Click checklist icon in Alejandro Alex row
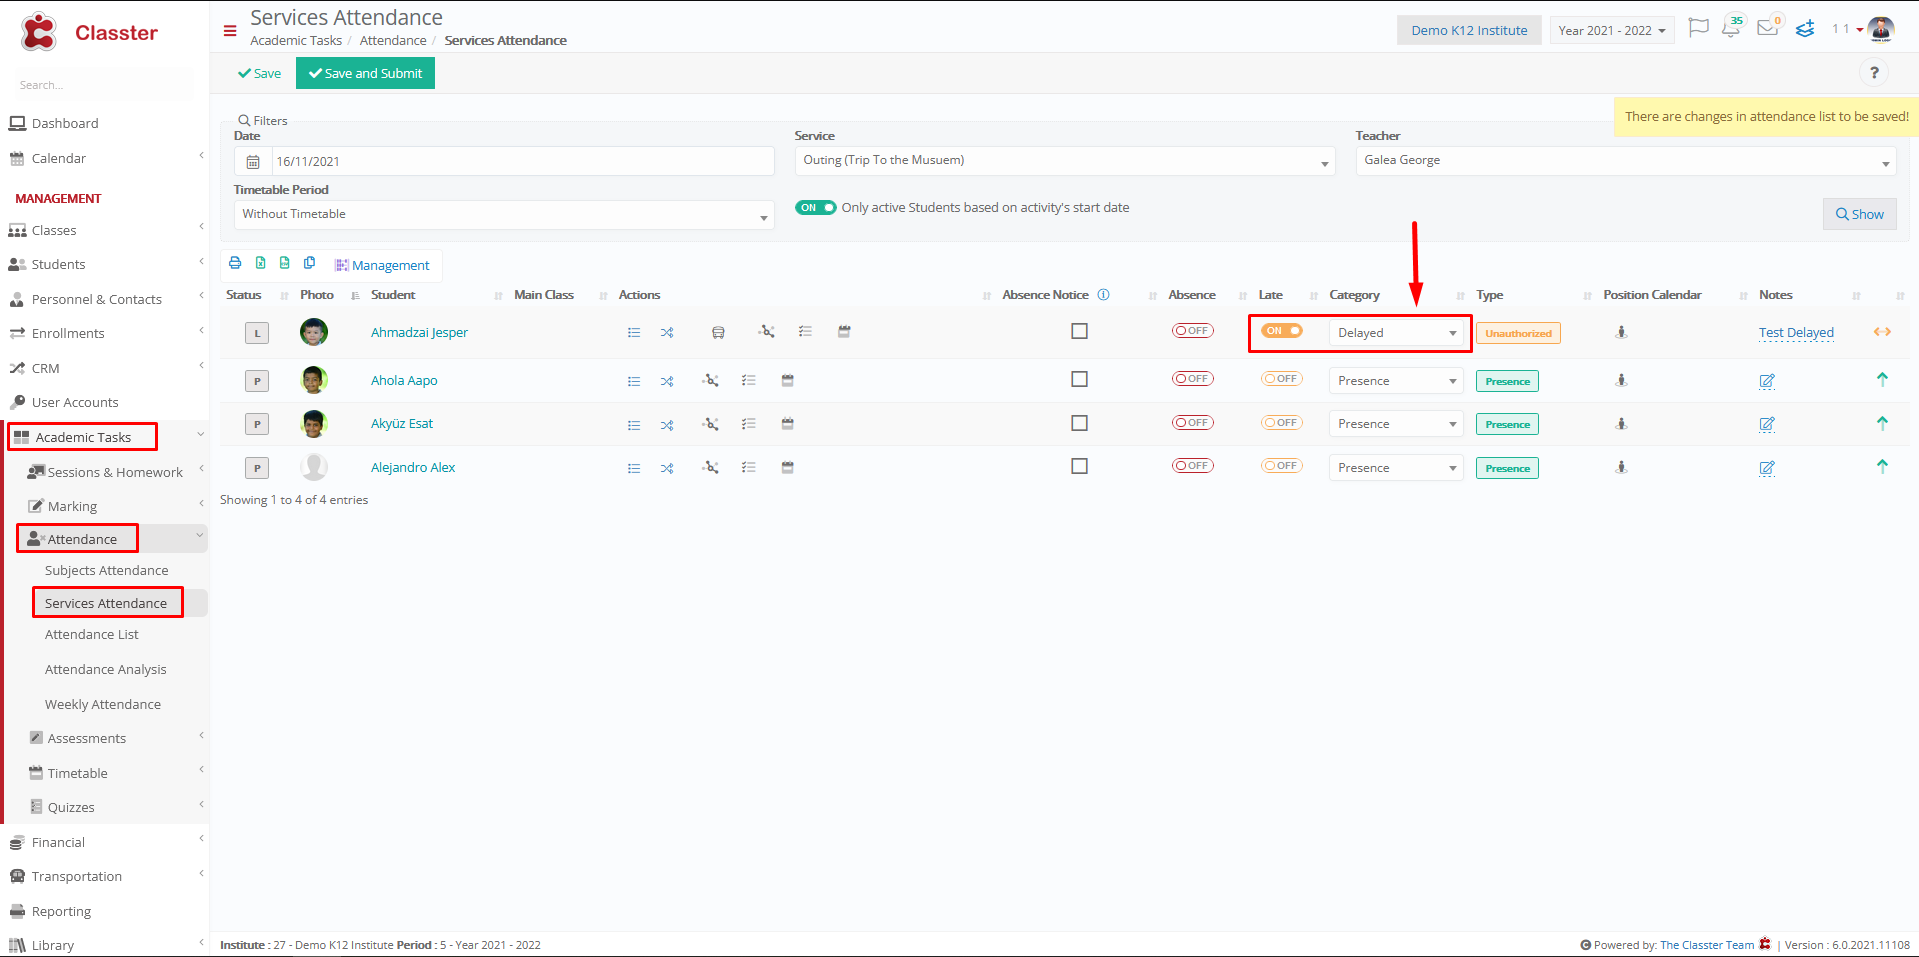 [748, 467]
